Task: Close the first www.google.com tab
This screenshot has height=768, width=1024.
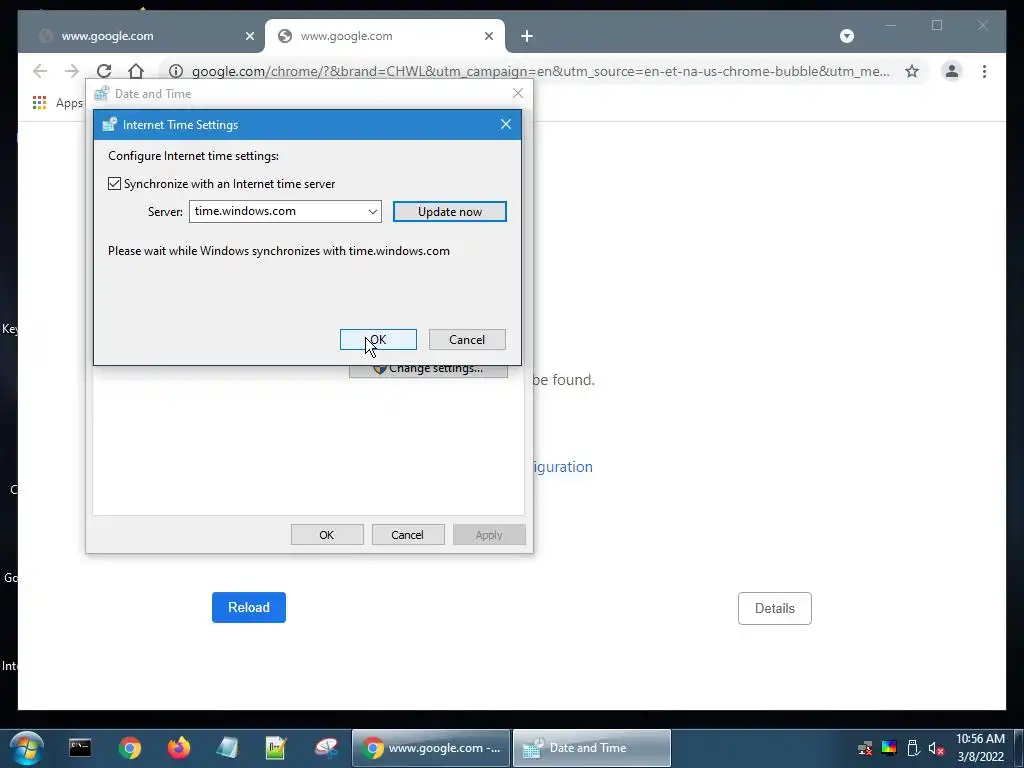Action: (249, 36)
